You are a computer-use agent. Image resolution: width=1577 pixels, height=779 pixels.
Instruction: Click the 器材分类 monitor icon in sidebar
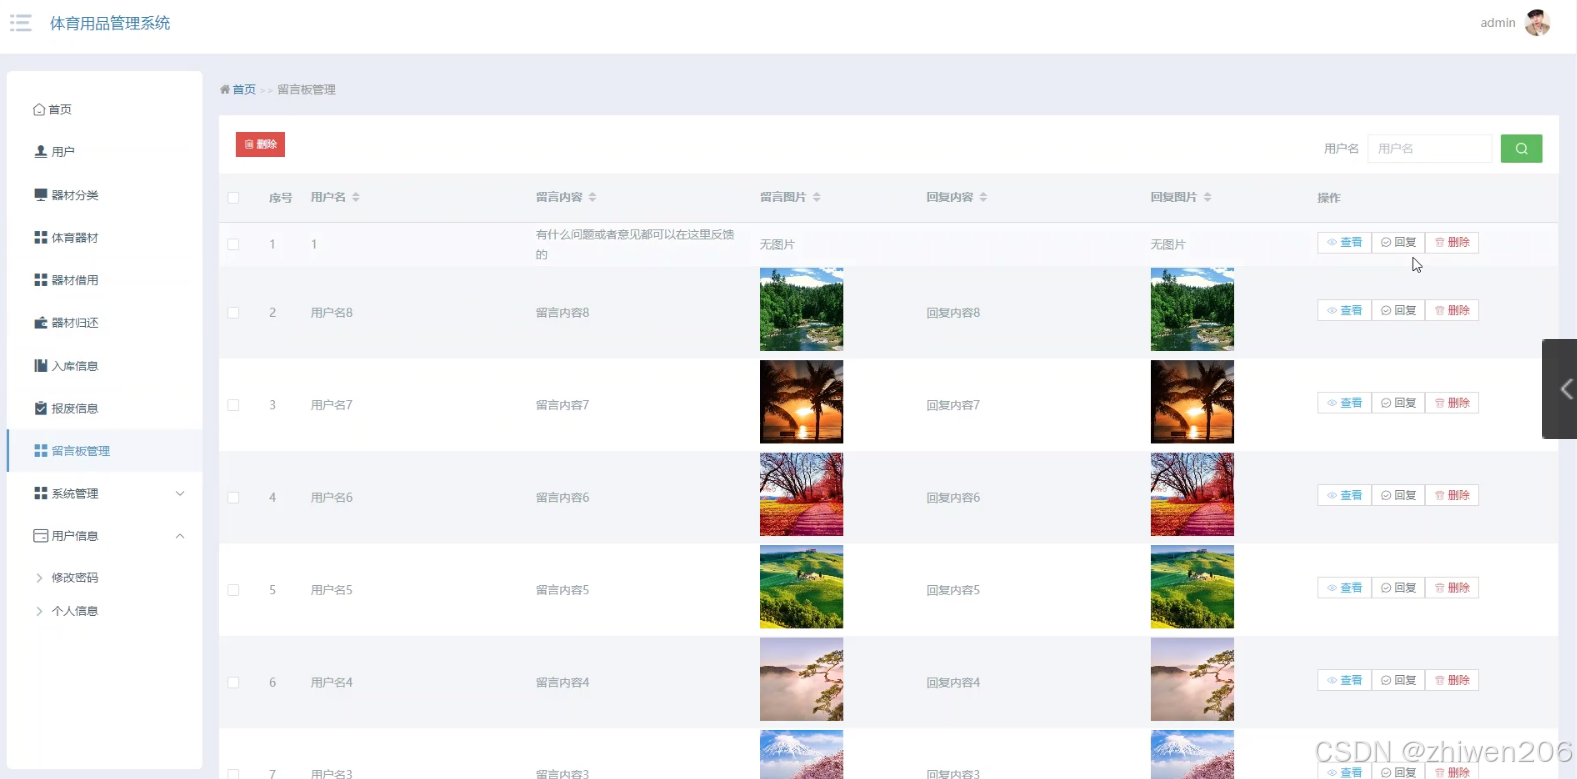coord(41,194)
